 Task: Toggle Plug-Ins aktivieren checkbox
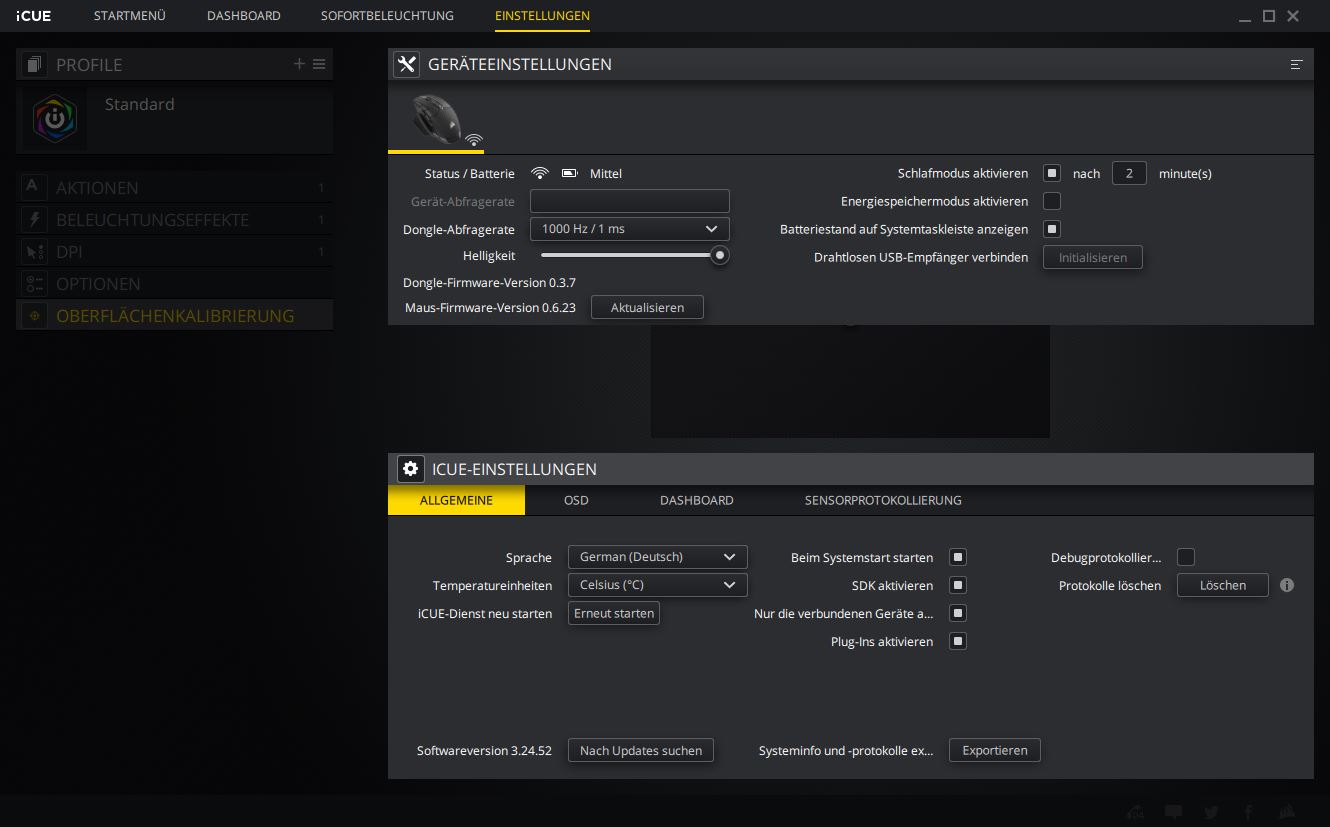pyautogui.click(x=958, y=641)
